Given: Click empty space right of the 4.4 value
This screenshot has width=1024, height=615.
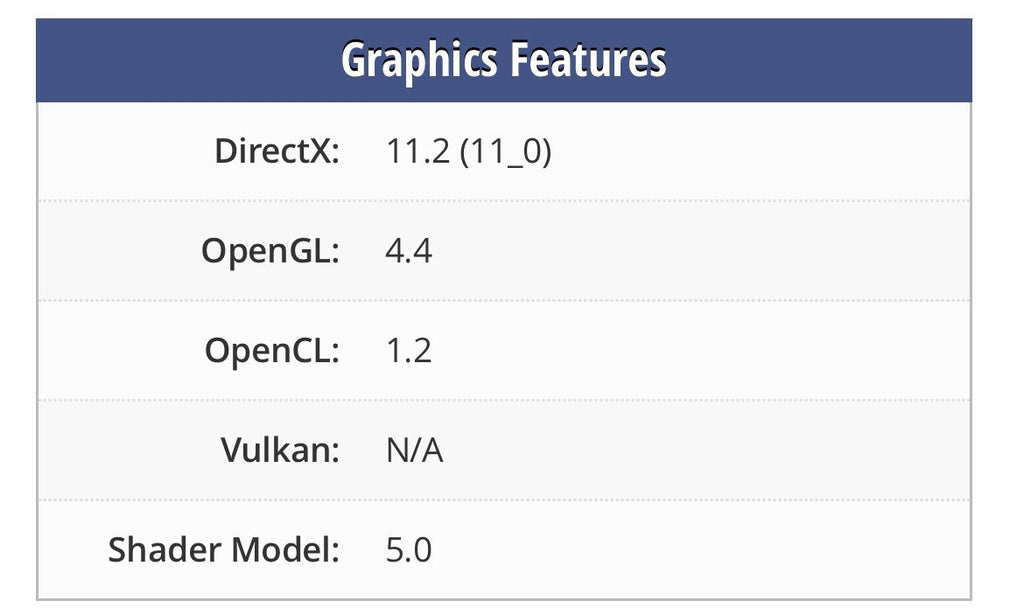Looking at the screenshot, I should click(700, 251).
